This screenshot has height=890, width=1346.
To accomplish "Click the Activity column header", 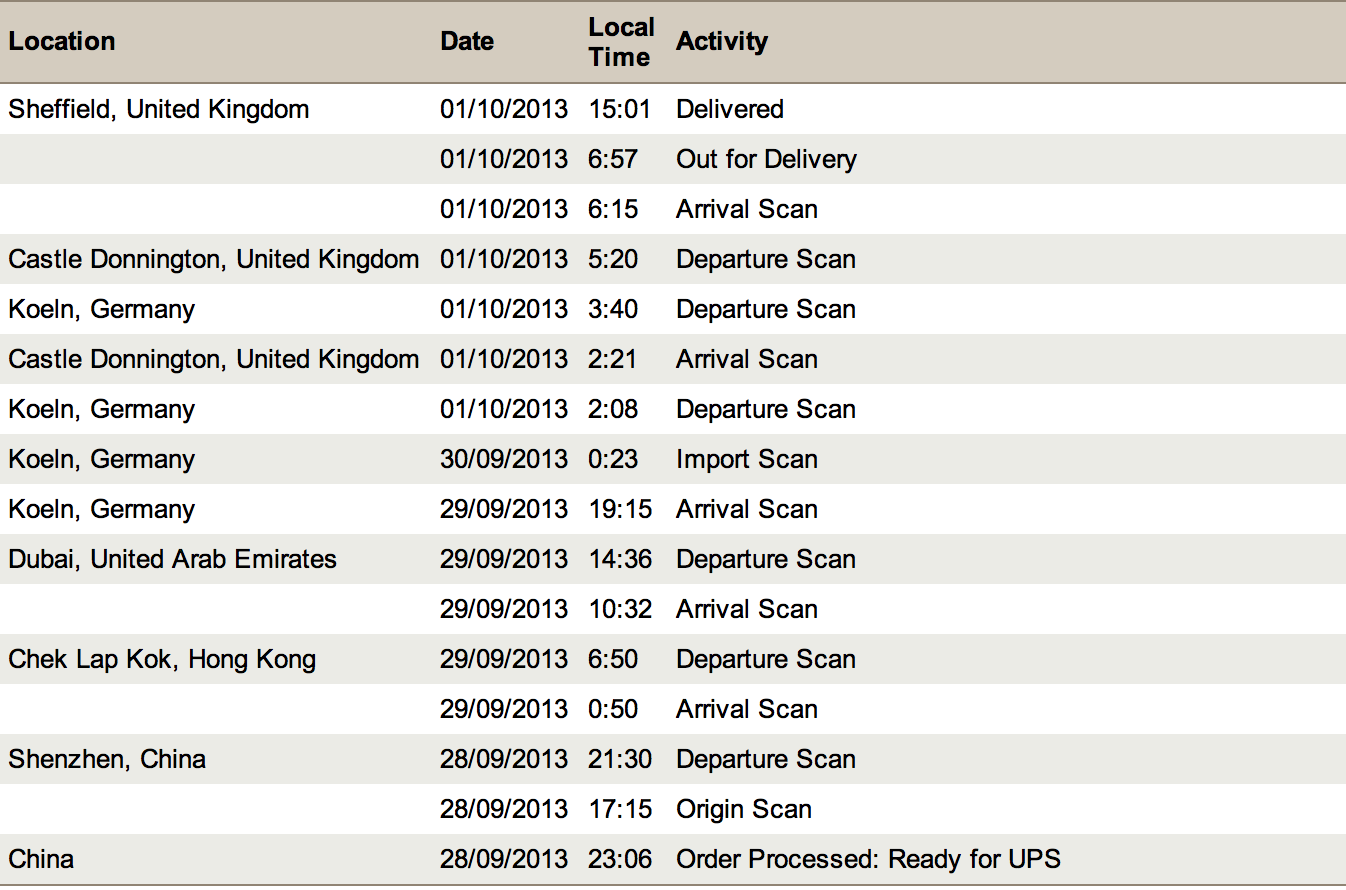I will (722, 41).
